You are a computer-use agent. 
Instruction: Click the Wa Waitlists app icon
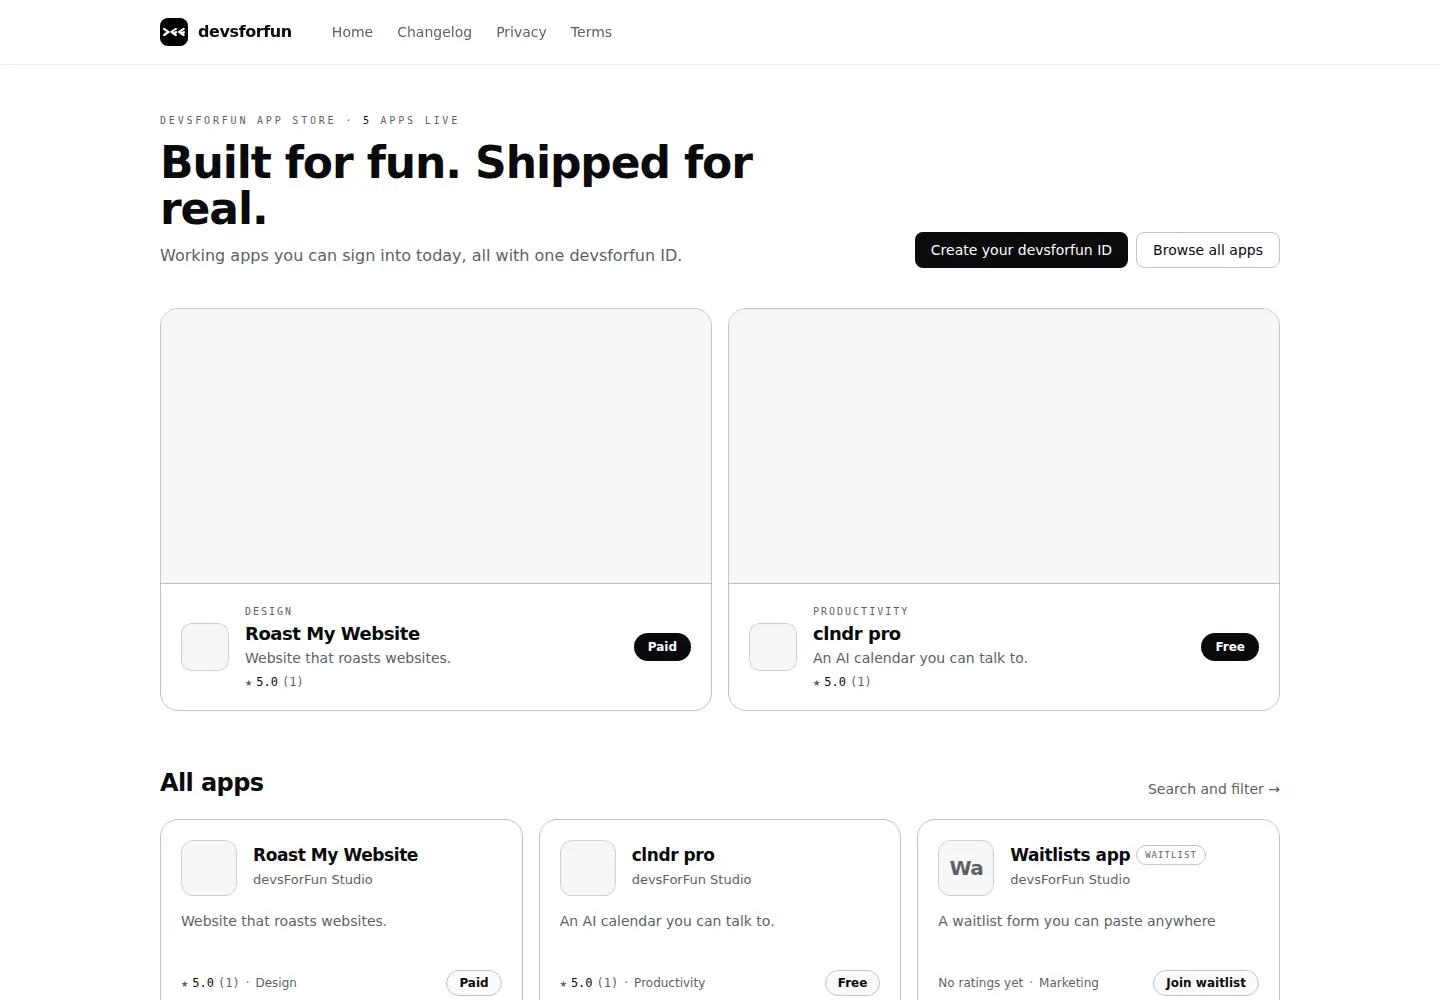(x=966, y=868)
